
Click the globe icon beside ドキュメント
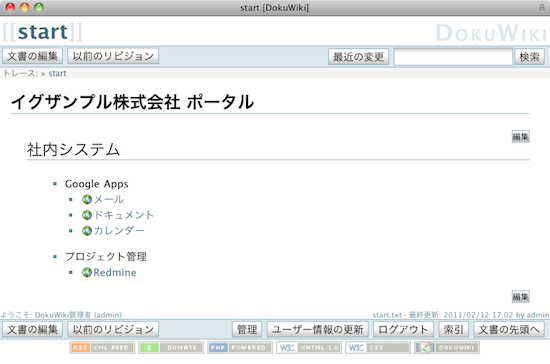pyautogui.click(x=87, y=215)
